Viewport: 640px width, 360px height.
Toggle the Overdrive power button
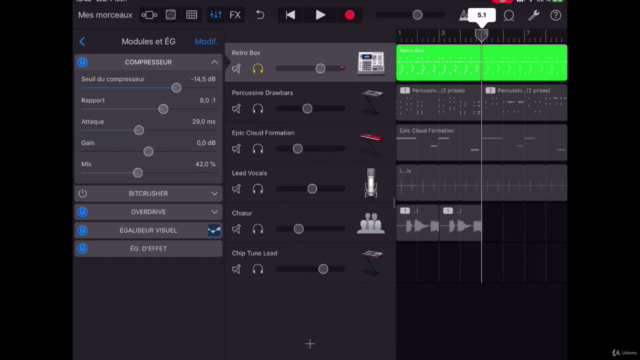(x=82, y=212)
